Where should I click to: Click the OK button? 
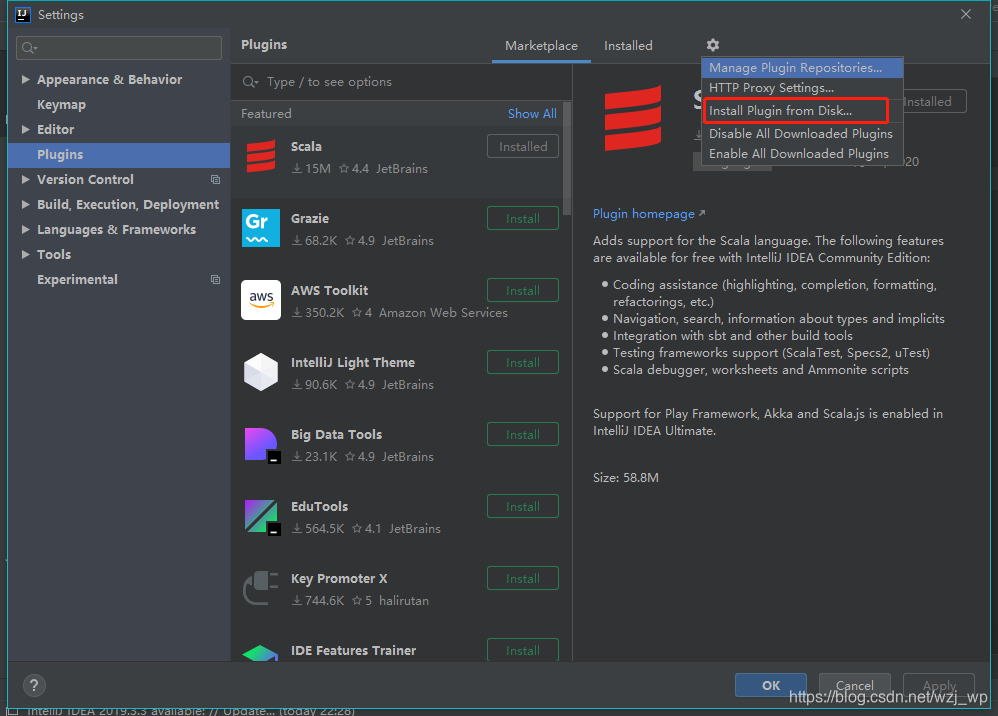[771, 685]
